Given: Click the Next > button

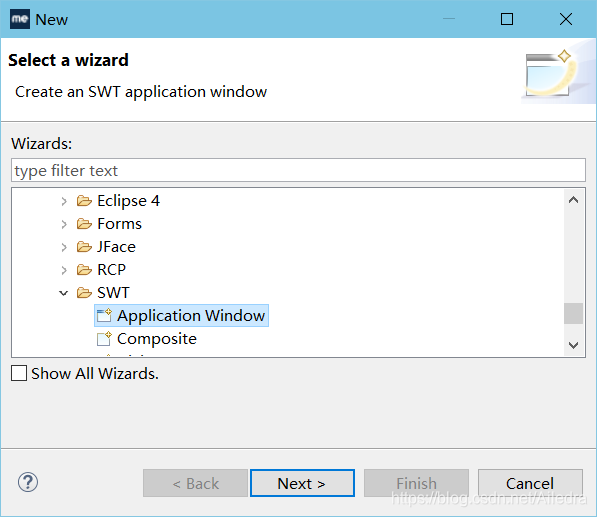Looking at the screenshot, I should tap(302, 483).
